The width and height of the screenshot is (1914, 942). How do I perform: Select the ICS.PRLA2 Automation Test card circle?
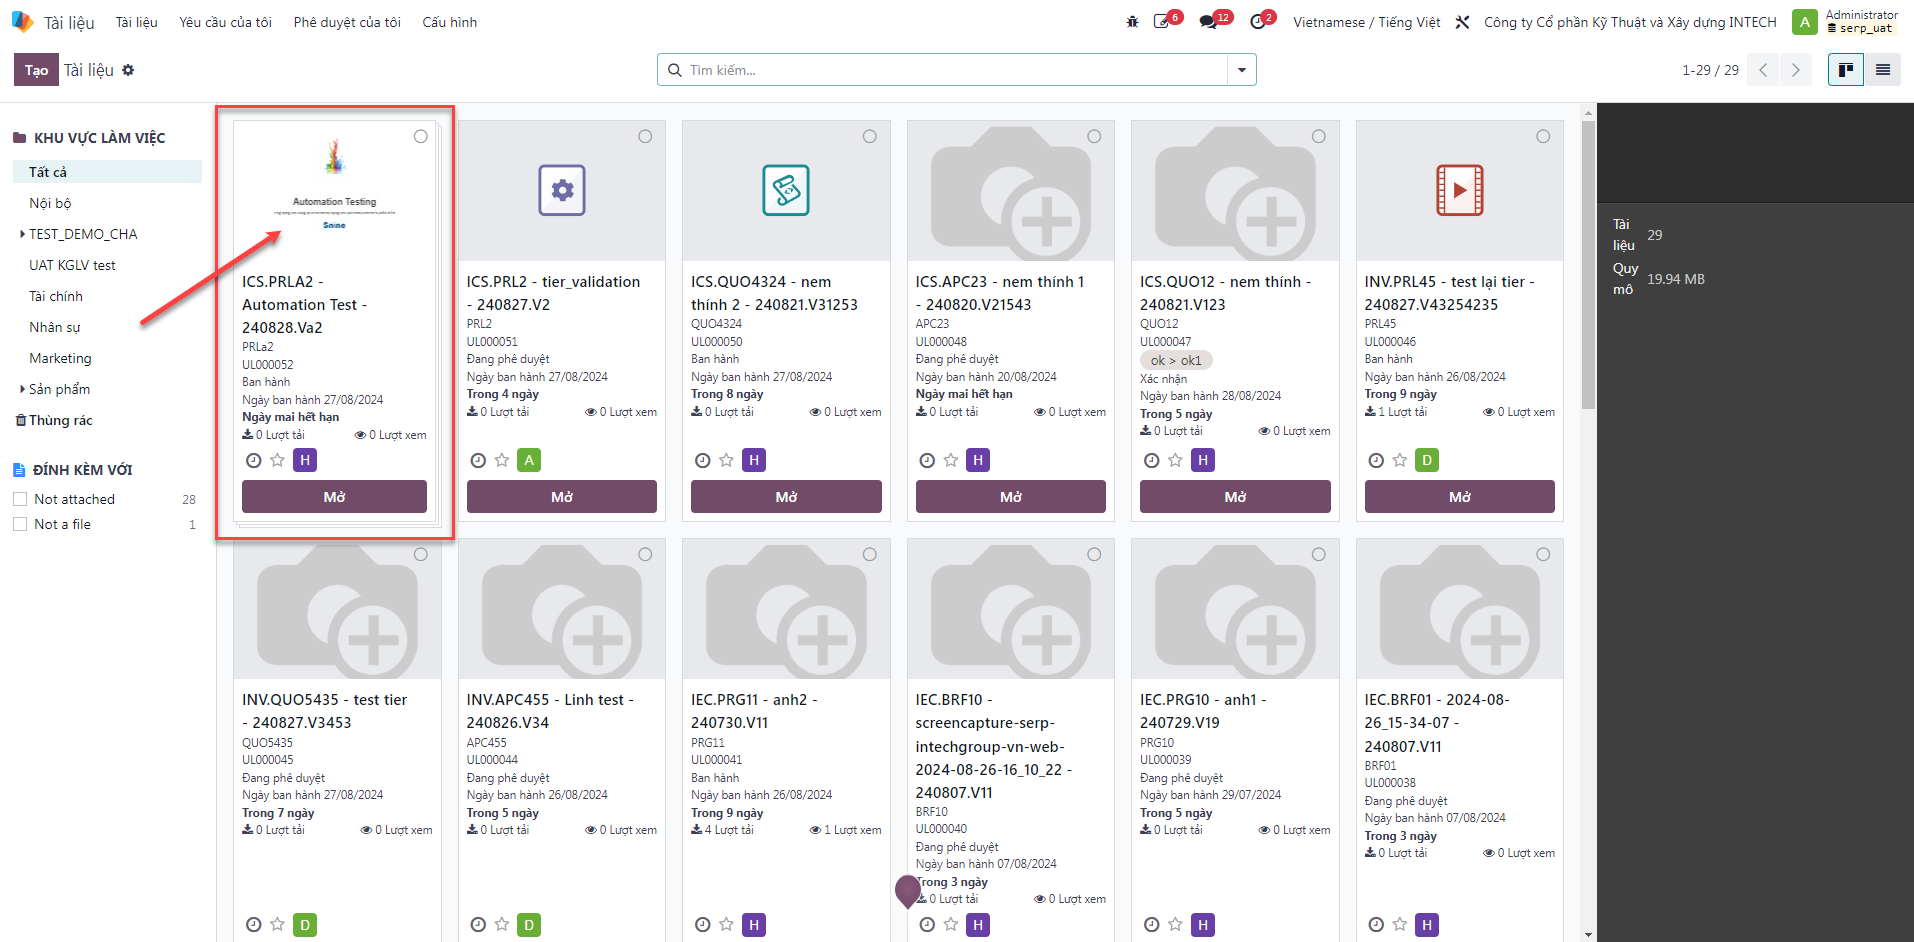(x=421, y=136)
